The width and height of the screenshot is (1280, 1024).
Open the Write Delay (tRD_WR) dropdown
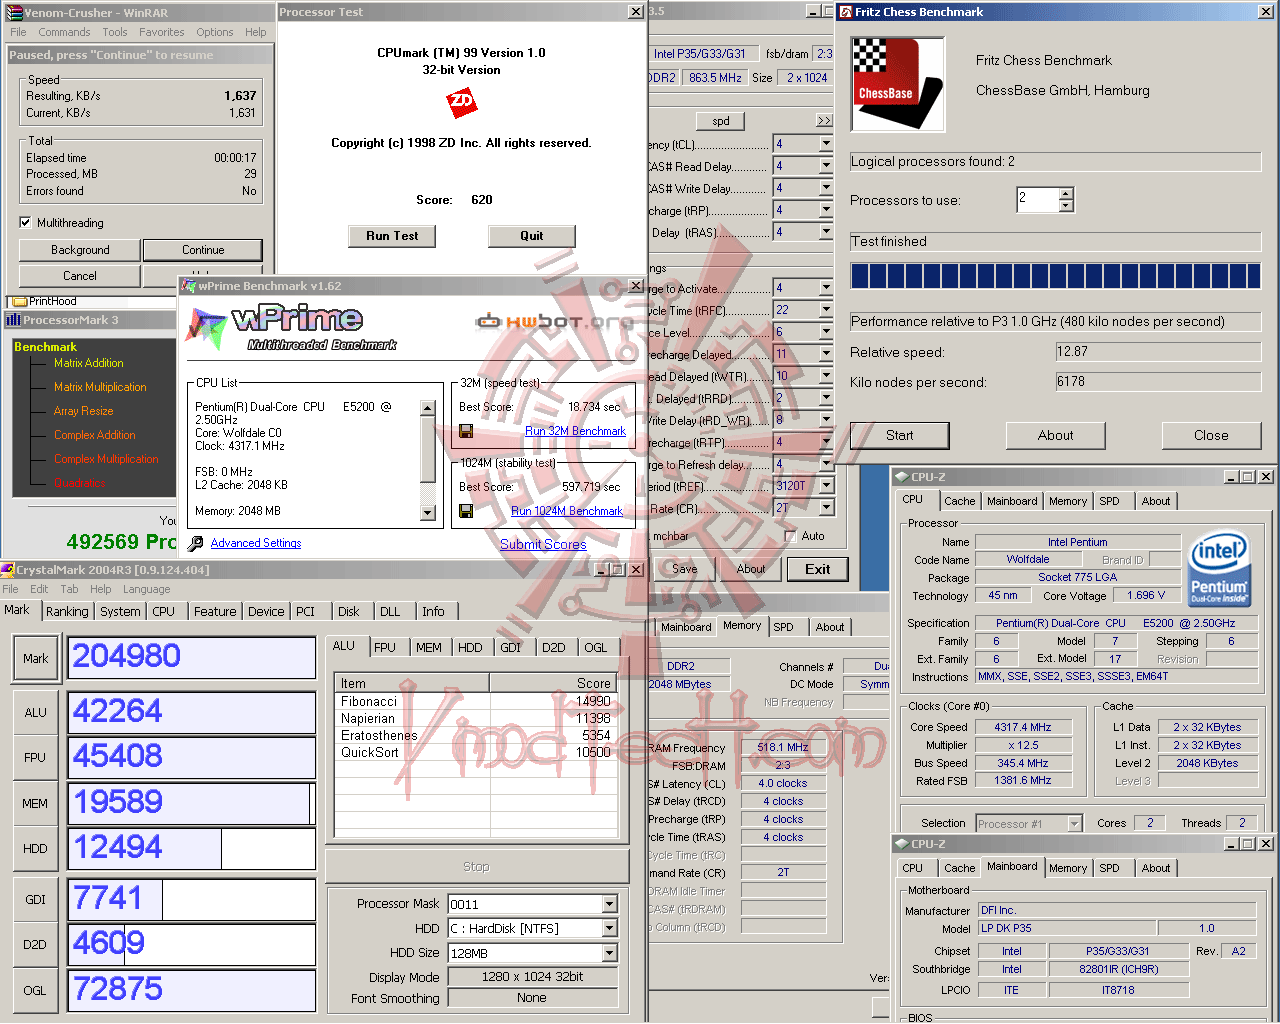826,420
